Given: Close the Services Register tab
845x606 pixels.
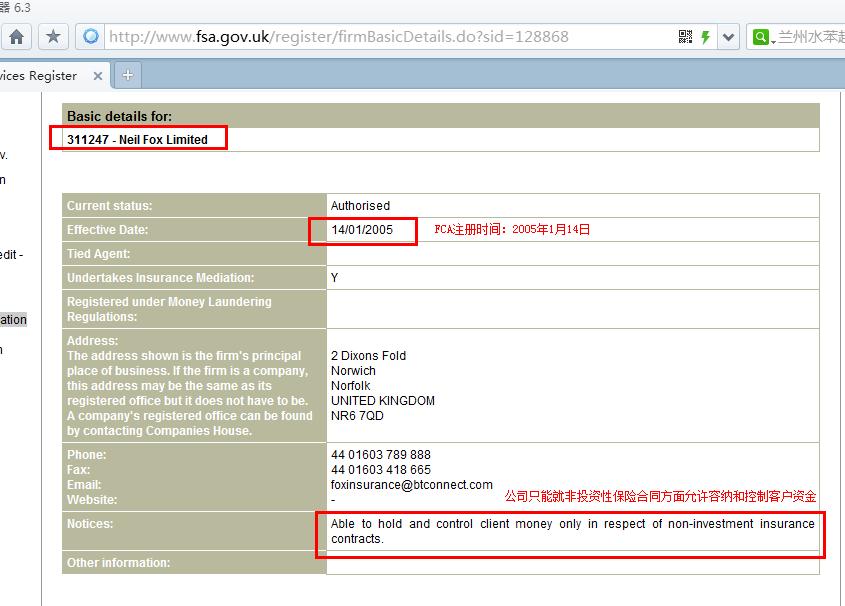Looking at the screenshot, I should [98, 76].
